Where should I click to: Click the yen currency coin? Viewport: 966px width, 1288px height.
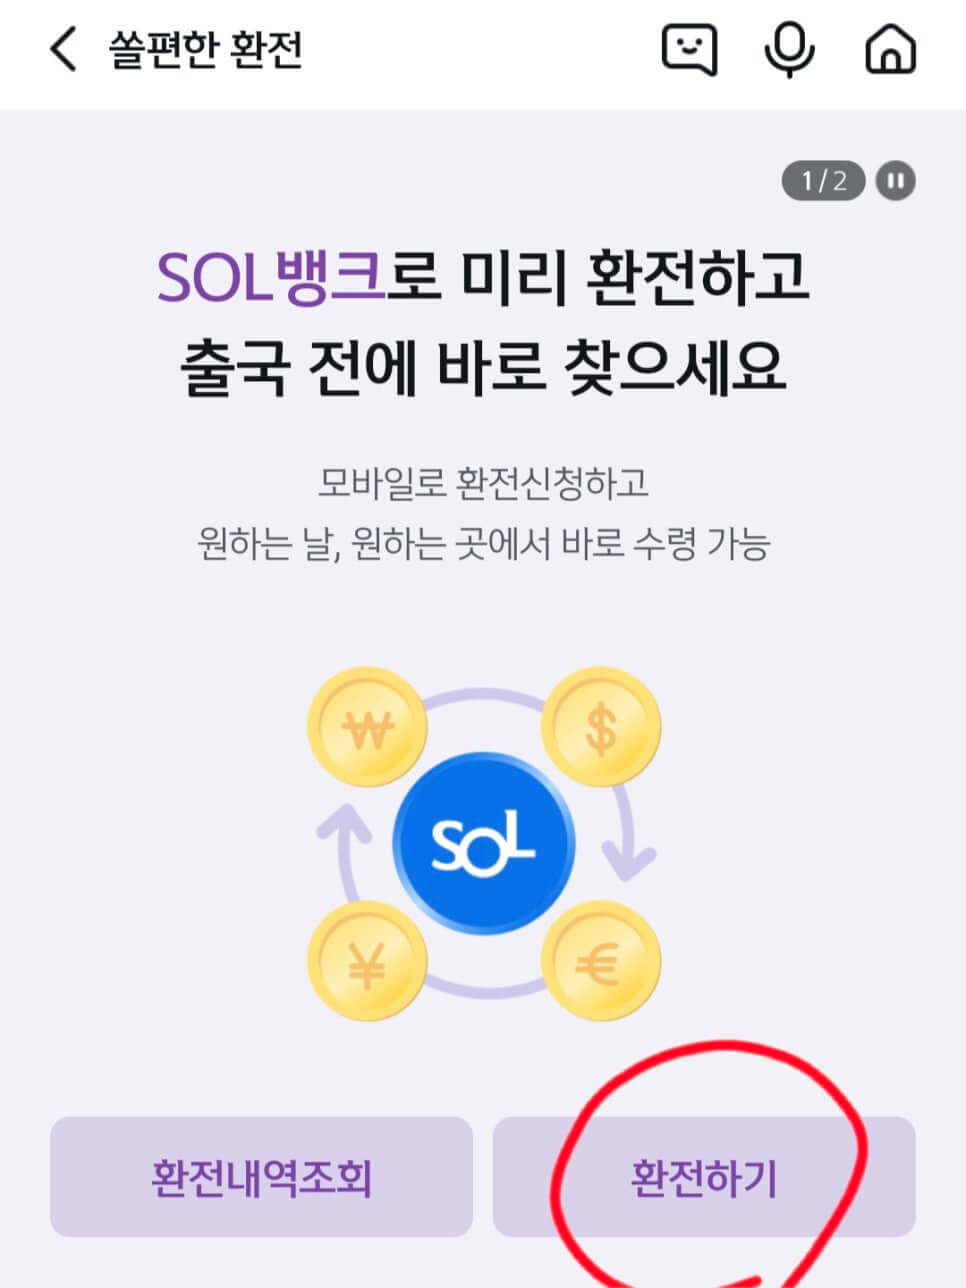click(367, 962)
